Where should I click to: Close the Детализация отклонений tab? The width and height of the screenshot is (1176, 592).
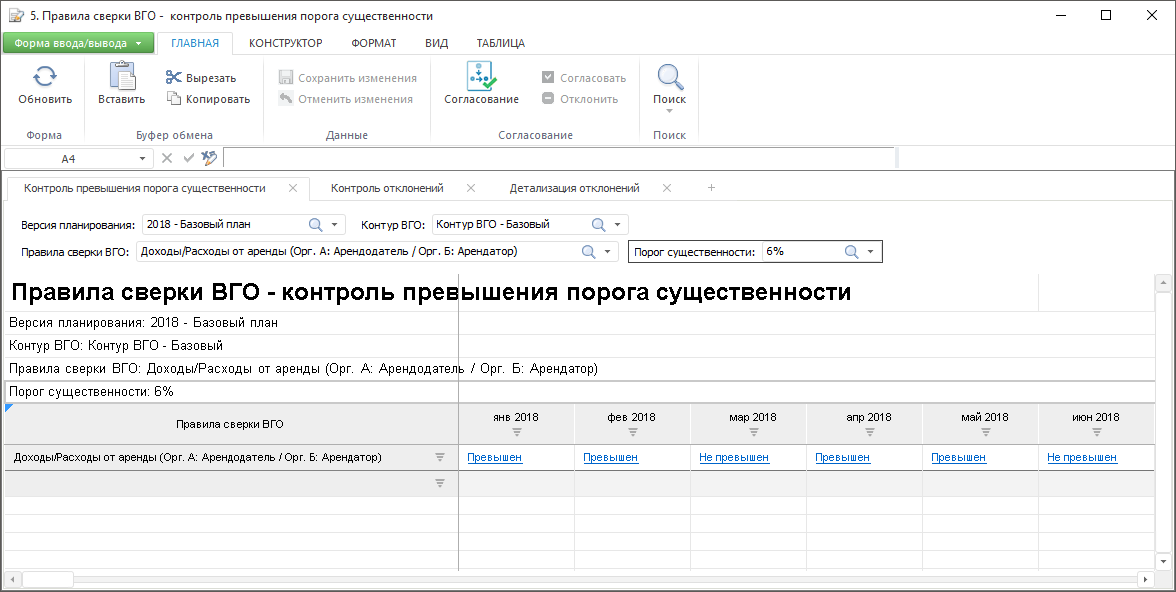tap(667, 188)
